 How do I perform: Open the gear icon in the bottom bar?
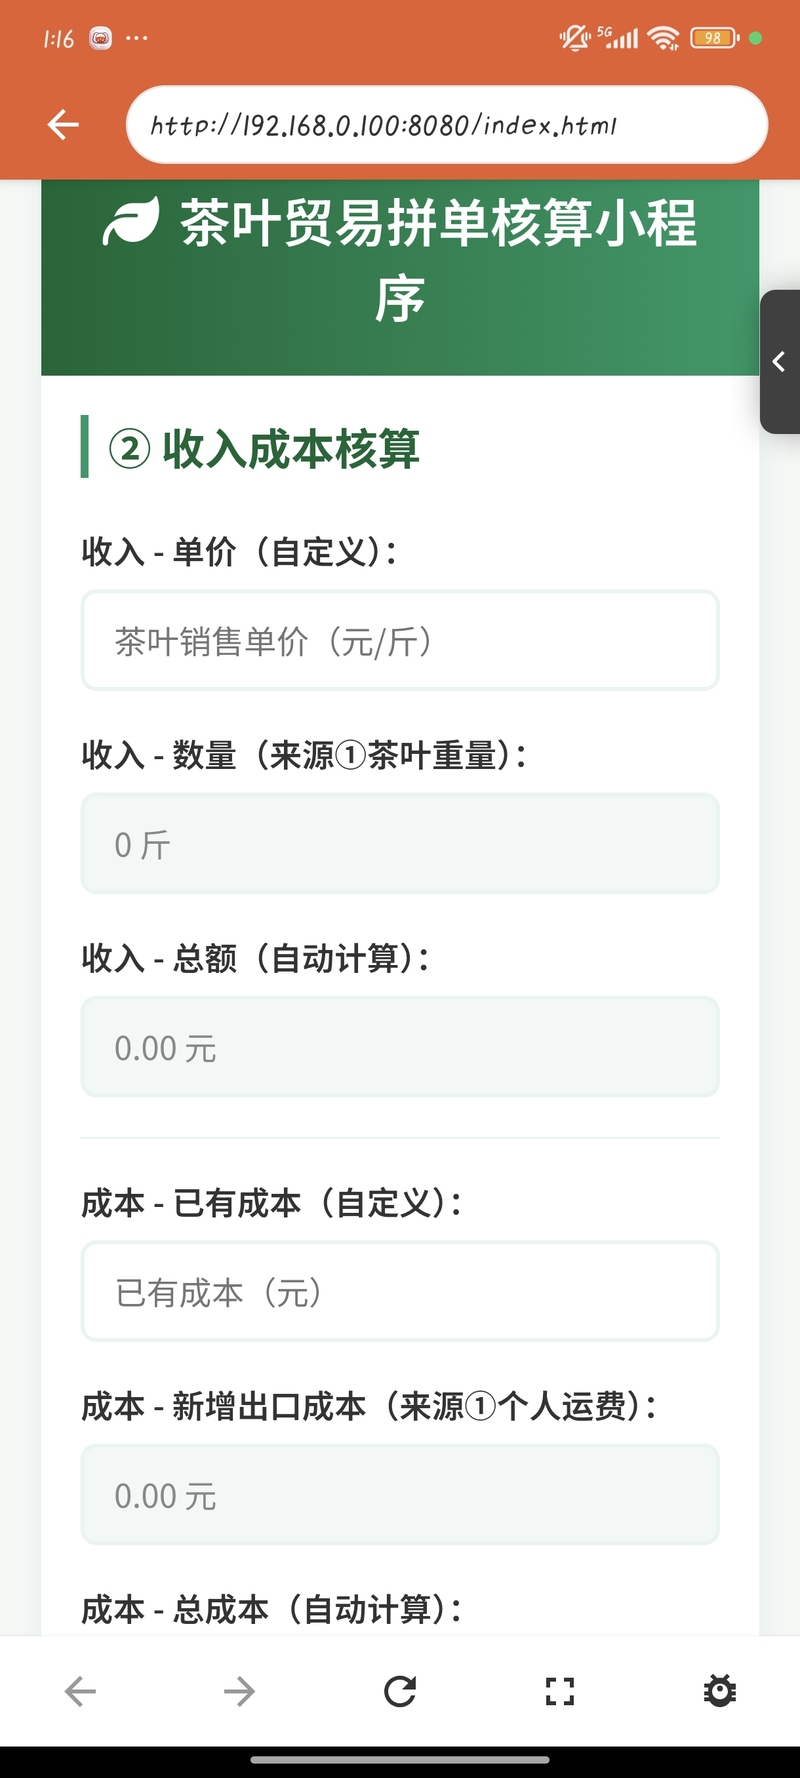(x=720, y=1691)
